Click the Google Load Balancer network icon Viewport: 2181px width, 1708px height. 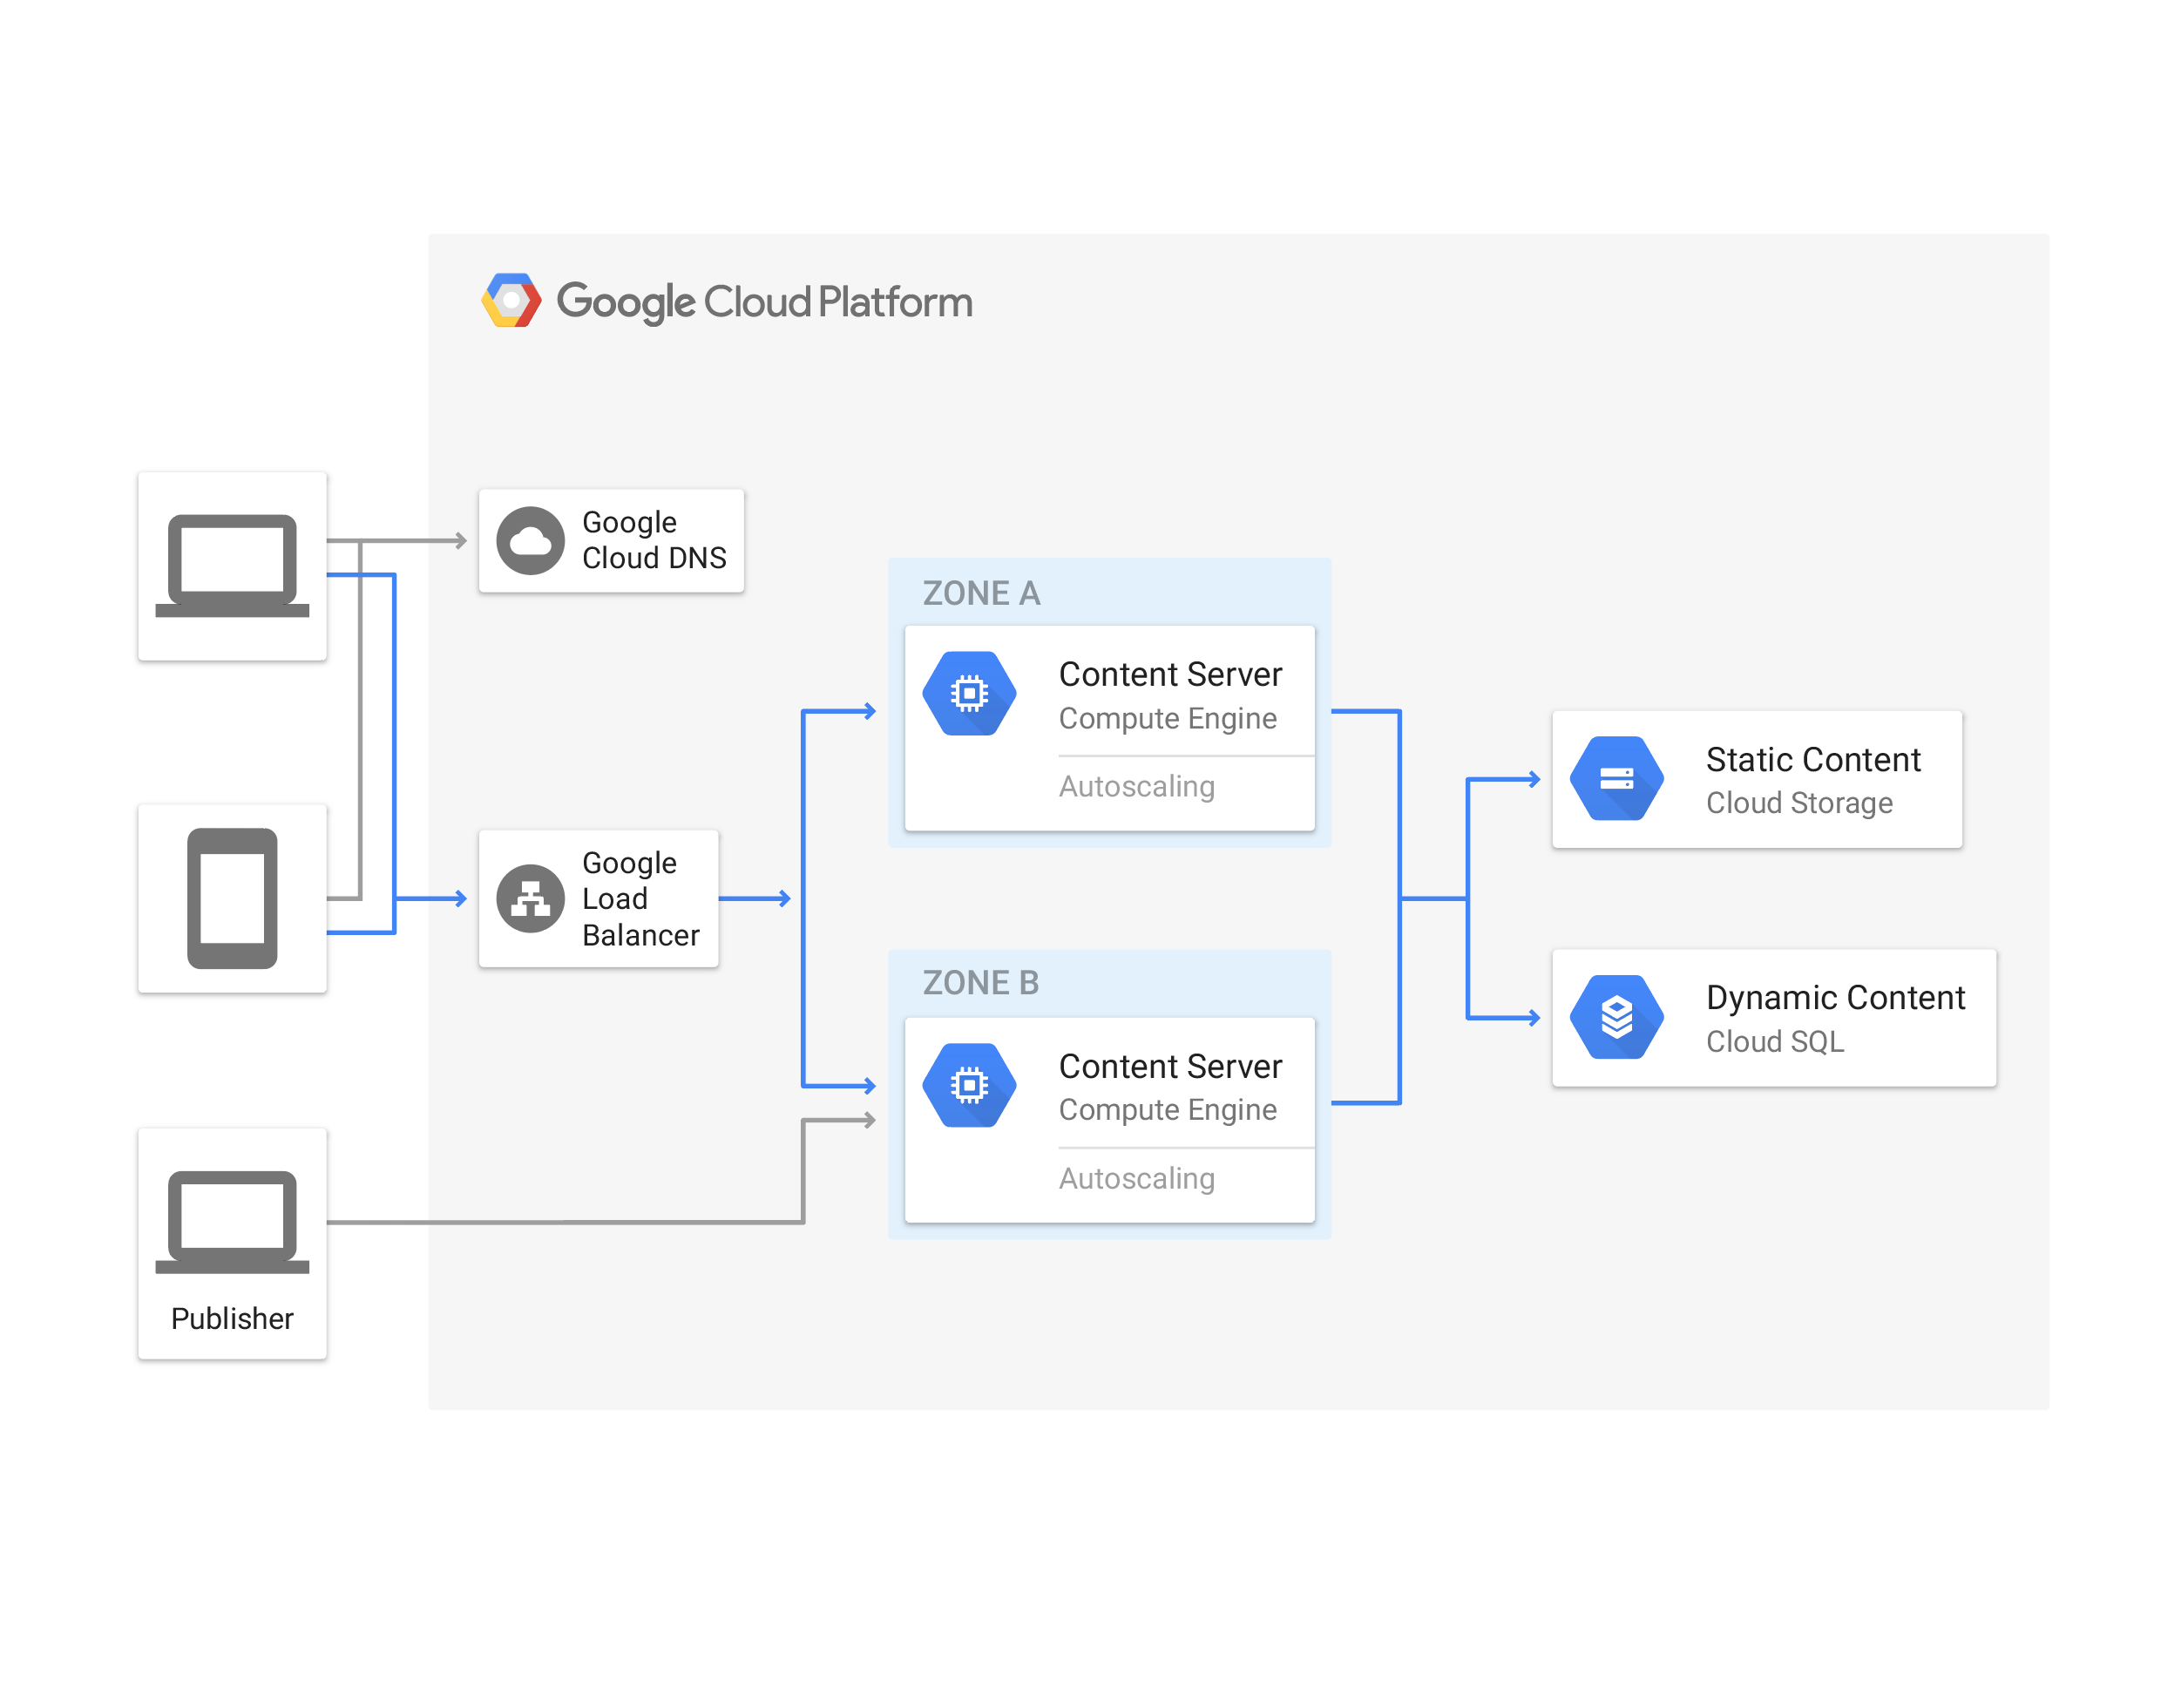point(530,899)
